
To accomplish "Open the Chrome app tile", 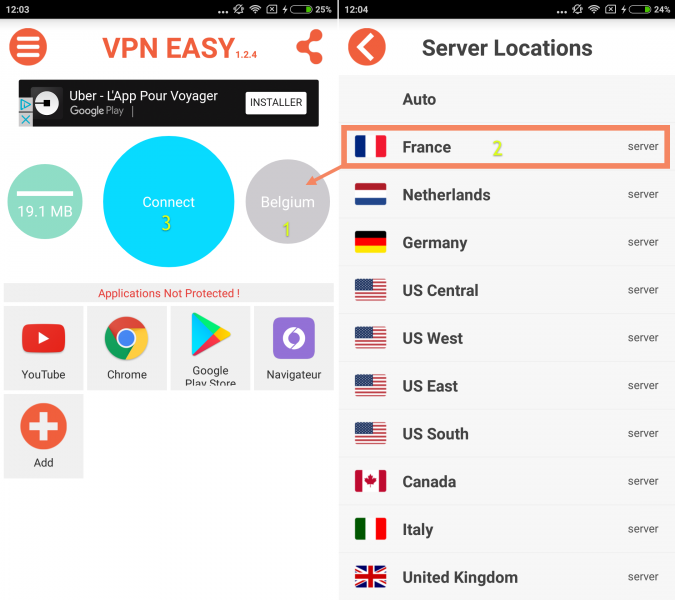I will coord(127,348).
